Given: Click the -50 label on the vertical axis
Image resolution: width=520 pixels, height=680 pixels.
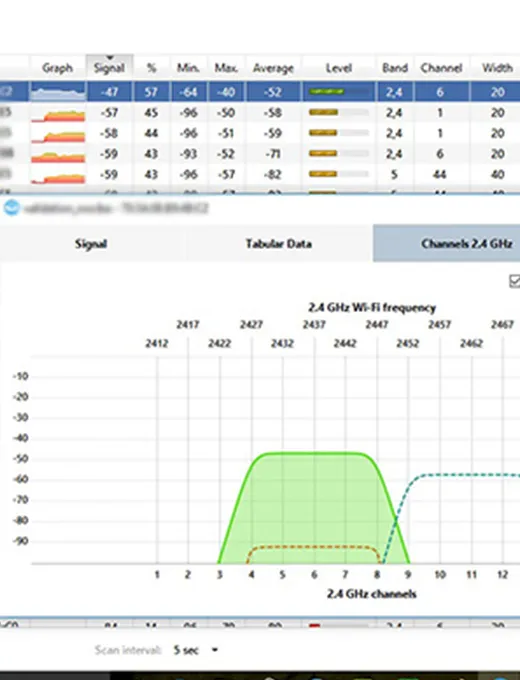Looking at the screenshot, I should tap(20, 458).
